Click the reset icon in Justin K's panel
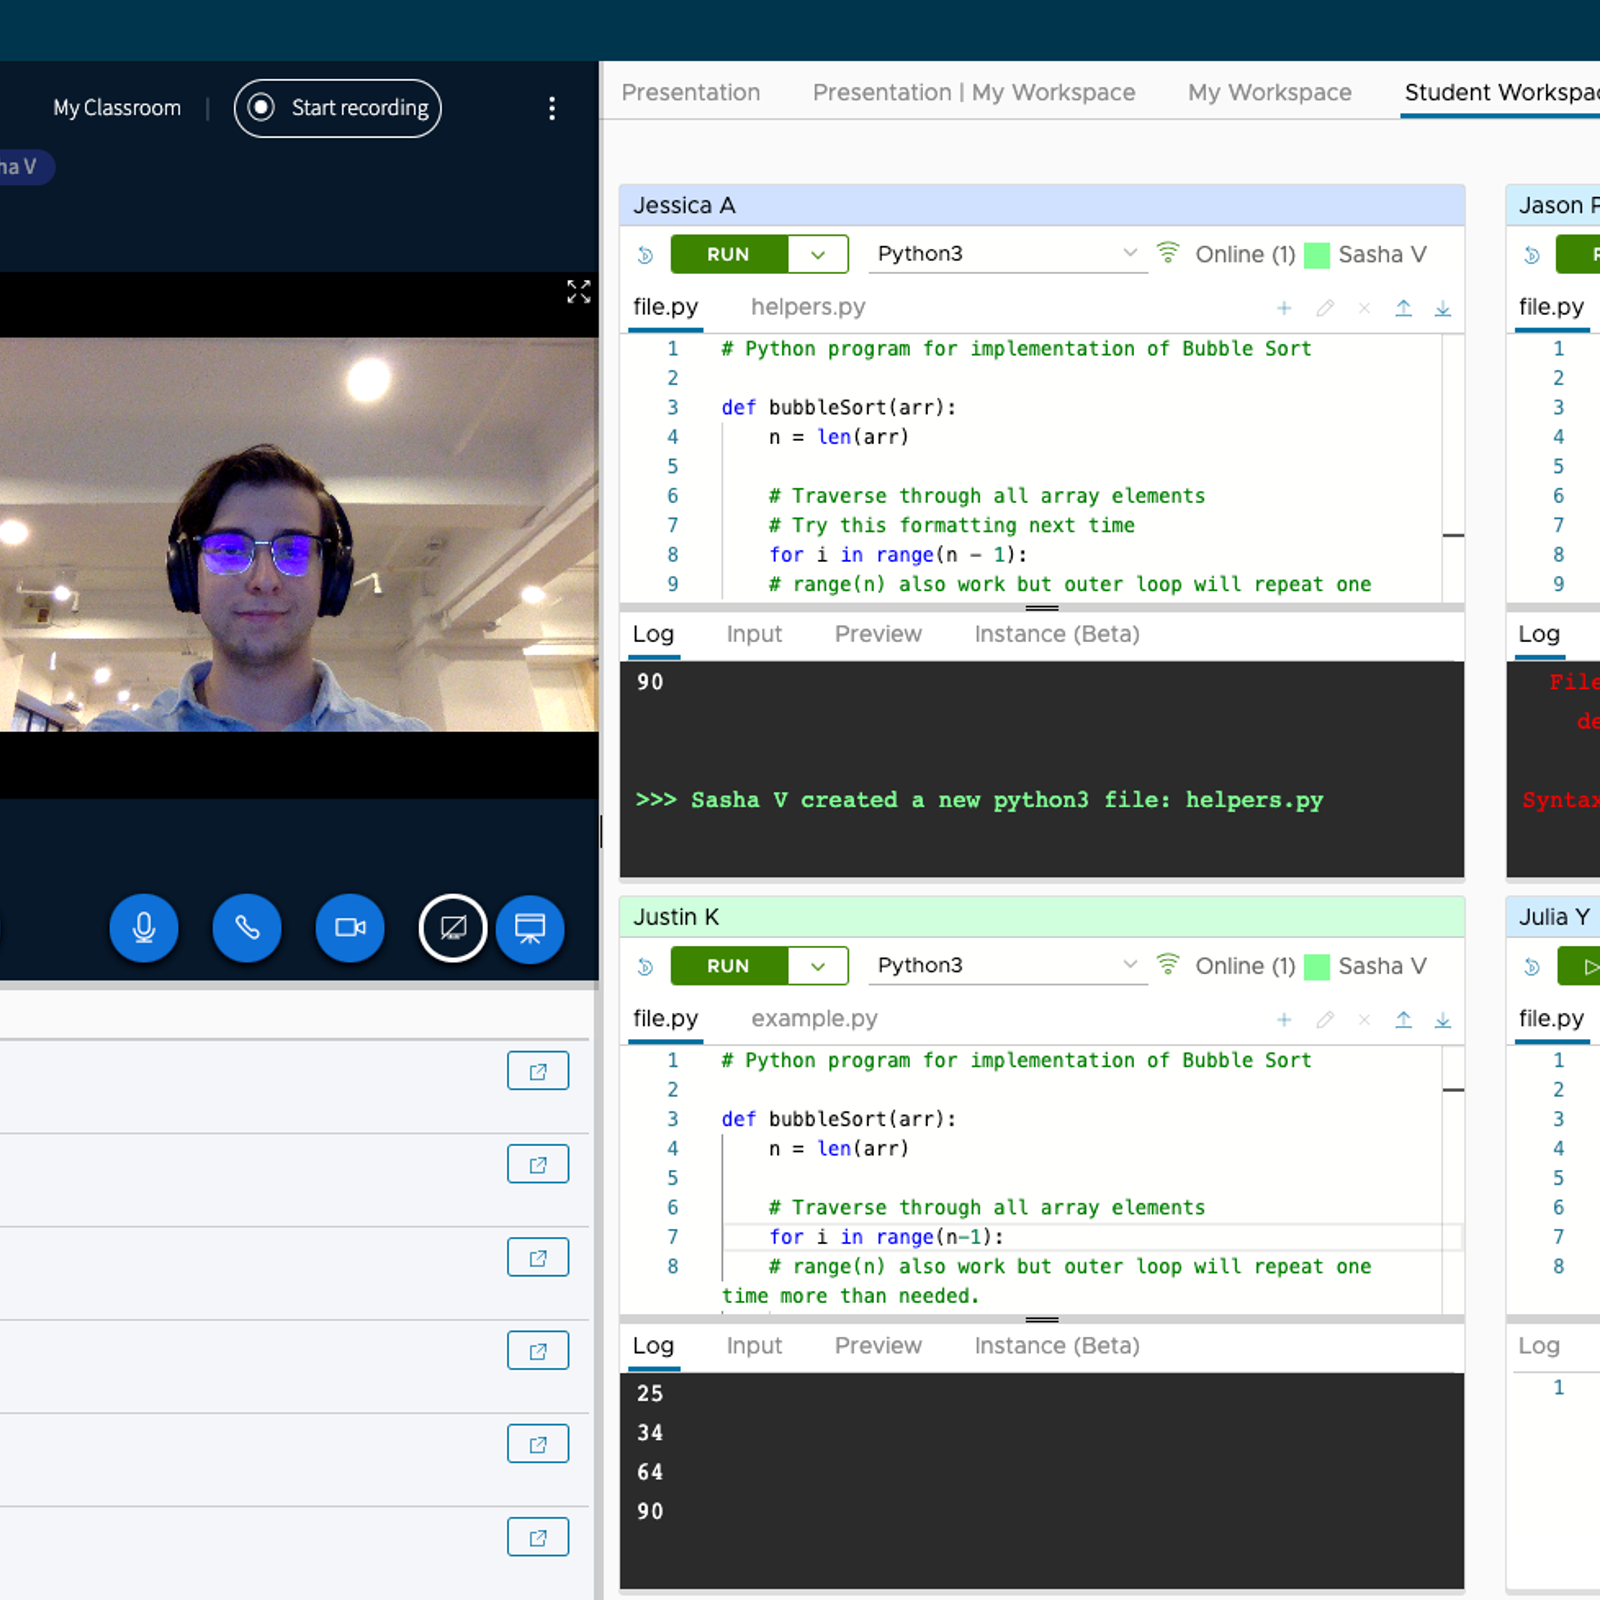Viewport: 1600px width, 1600px height. point(645,967)
